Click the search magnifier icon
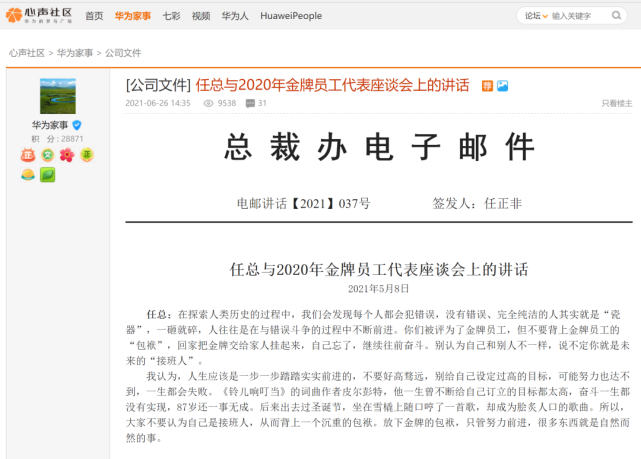Viewport: 641px width, 459px height. 616,16
